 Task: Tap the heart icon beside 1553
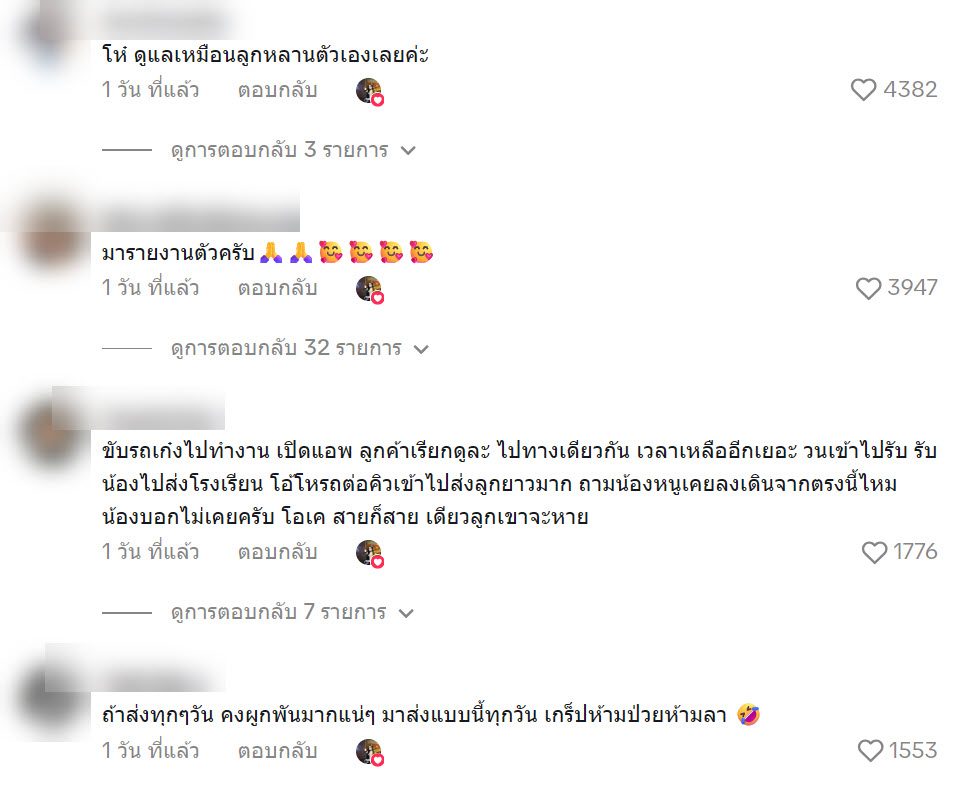pyautogui.click(x=870, y=750)
